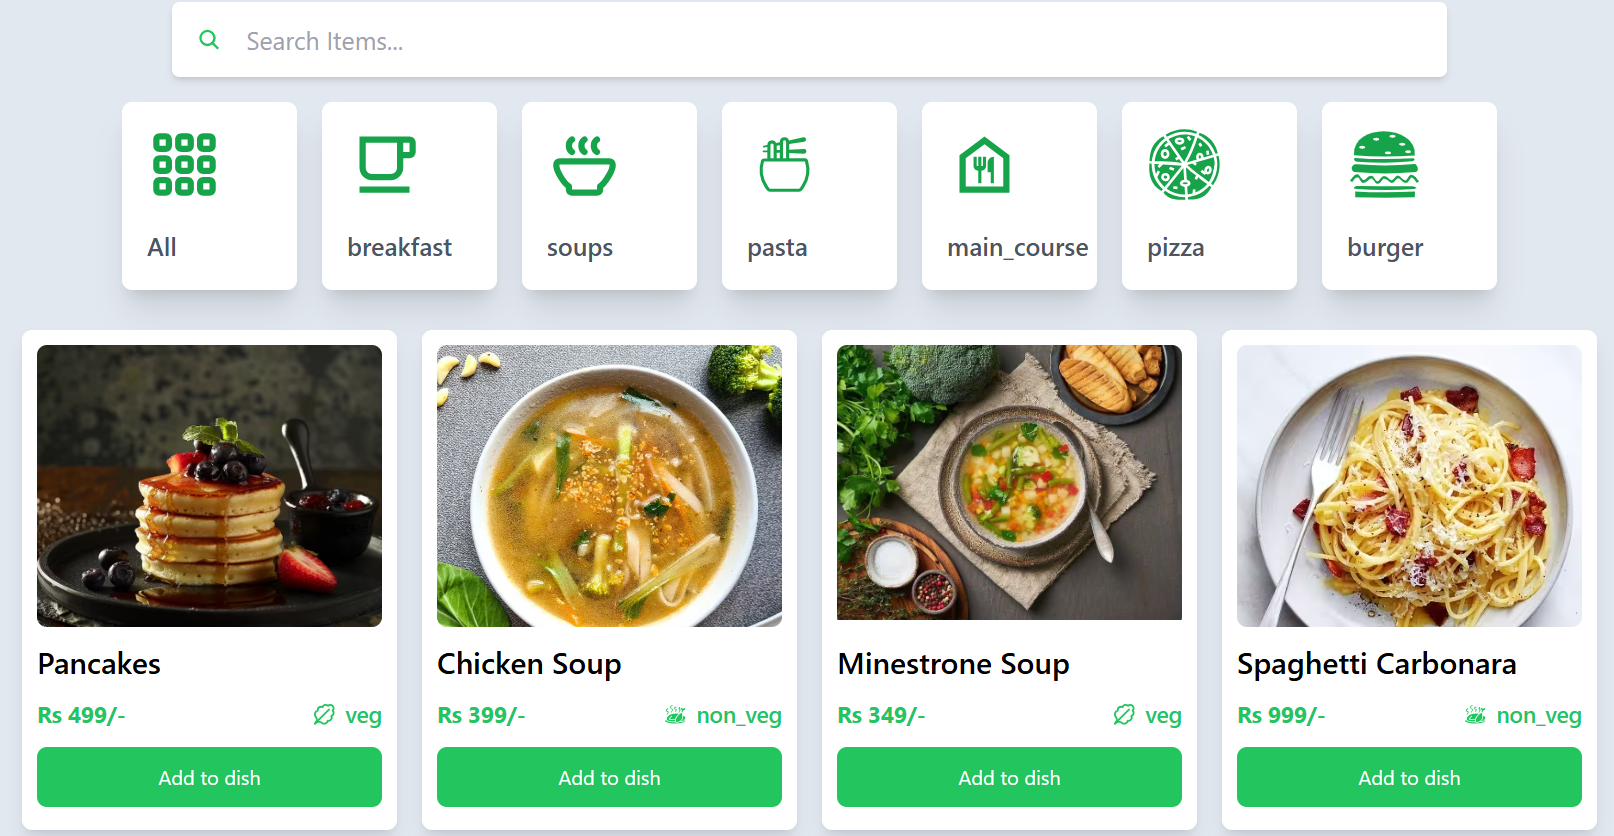Choose the burger category icon
Viewport: 1614px width, 836px height.
pyautogui.click(x=1384, y=165)
